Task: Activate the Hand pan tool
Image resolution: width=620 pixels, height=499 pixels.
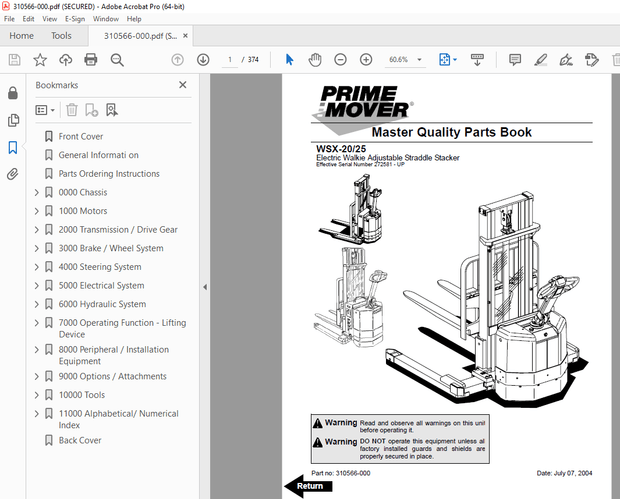Action: (315, 60)
